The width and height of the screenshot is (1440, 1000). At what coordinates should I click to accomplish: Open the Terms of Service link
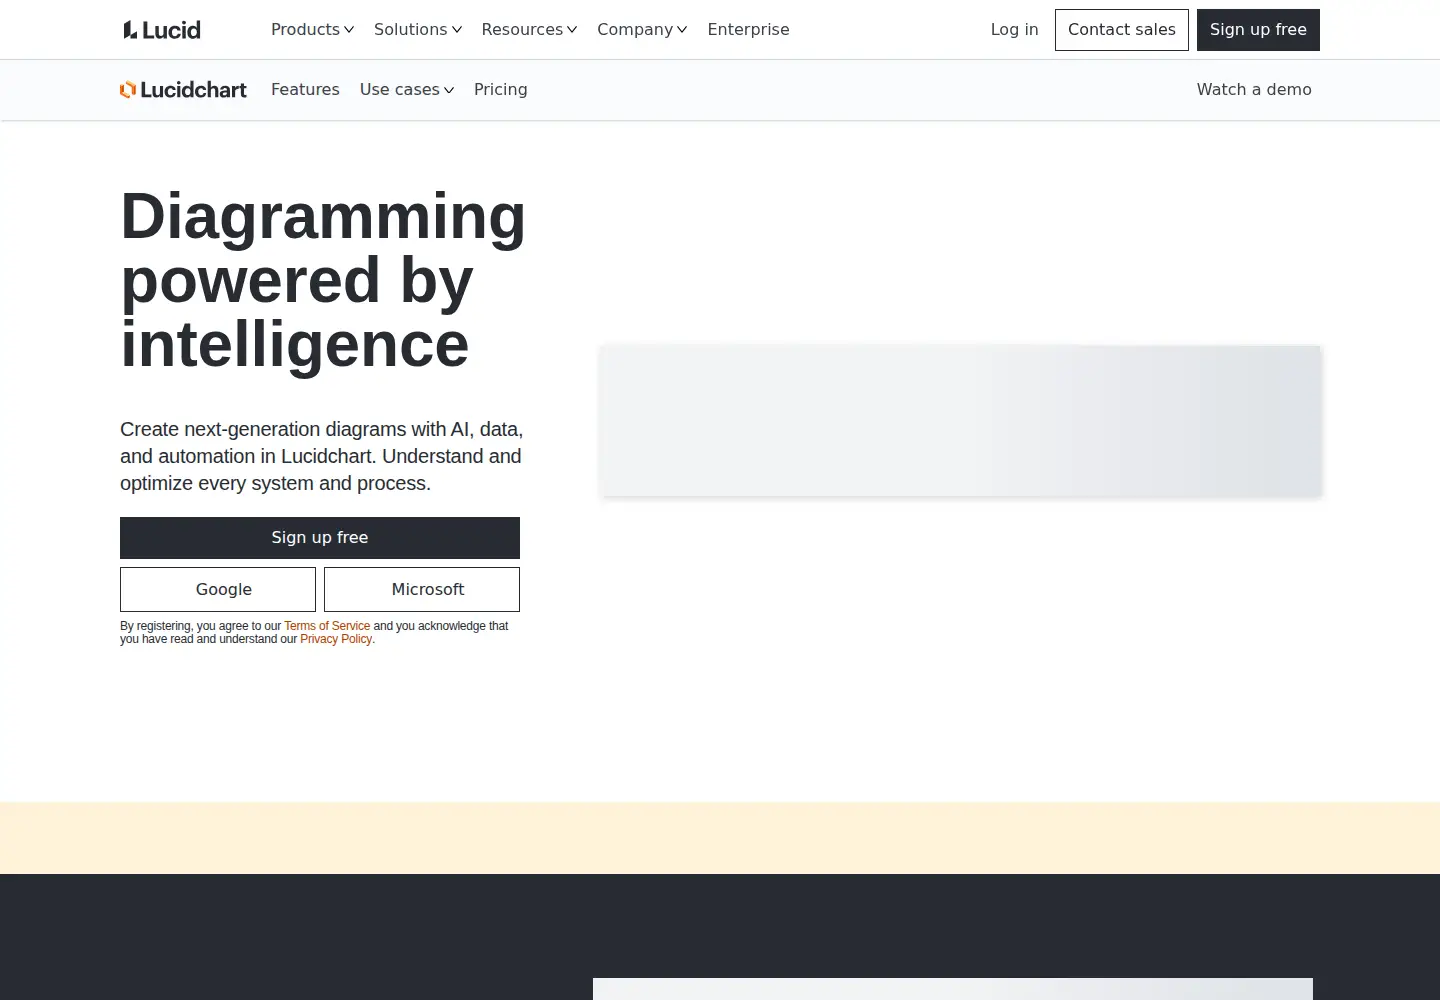(x=327, y=626)
